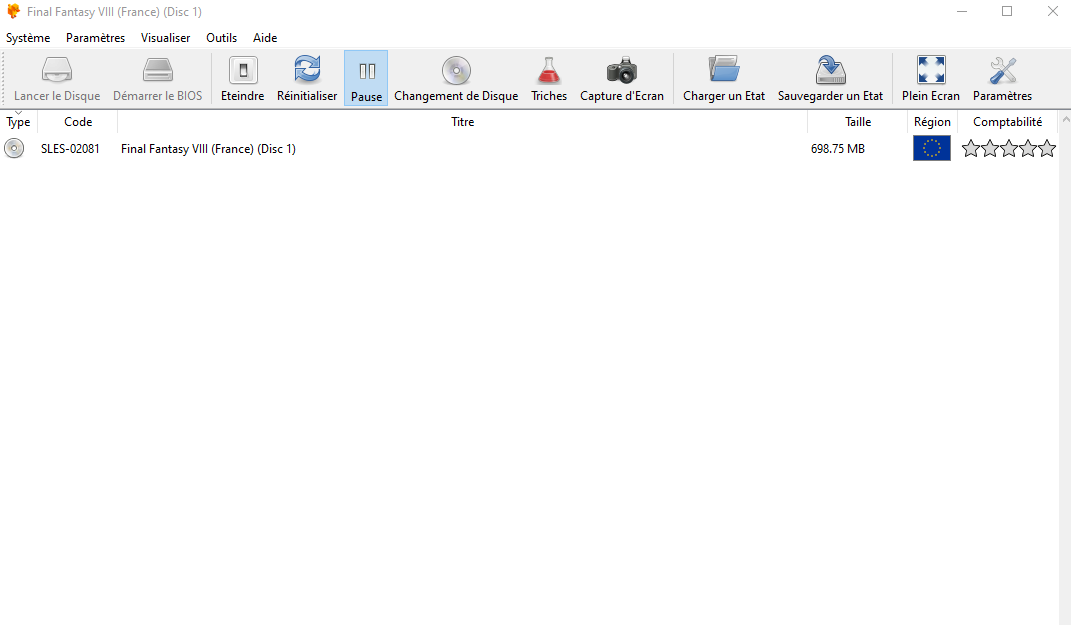Open the Paramètres menu in menu bar

pyautogui.click(x=96, y=38)
